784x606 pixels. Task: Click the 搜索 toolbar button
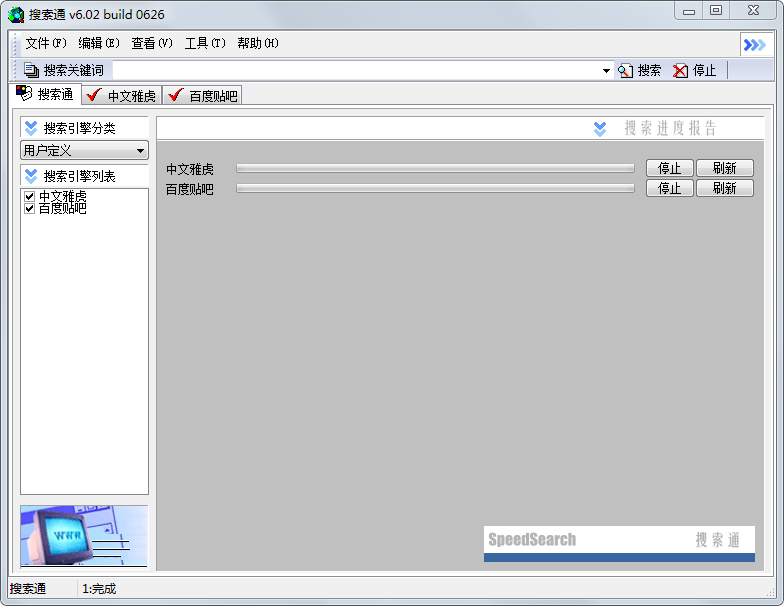(640, 70)
